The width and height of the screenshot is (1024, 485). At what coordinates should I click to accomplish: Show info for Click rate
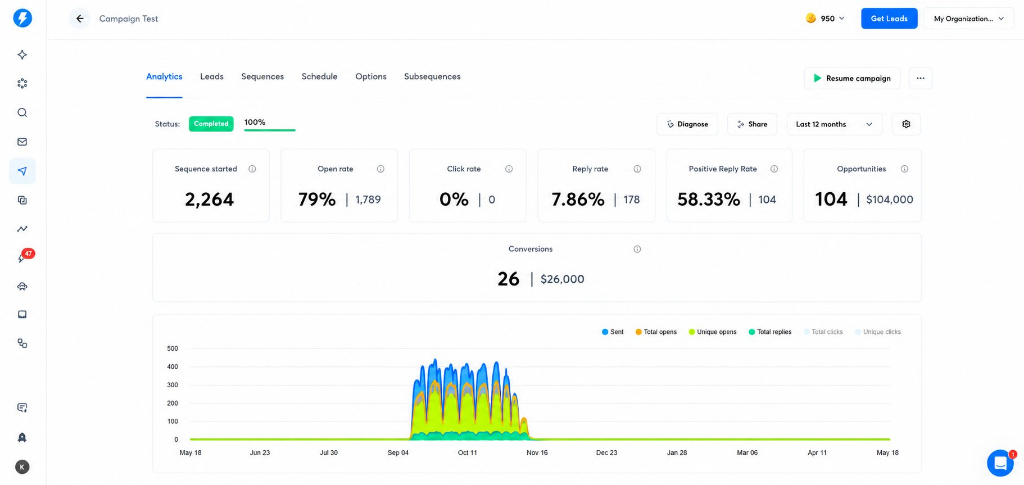click(509, 169)
